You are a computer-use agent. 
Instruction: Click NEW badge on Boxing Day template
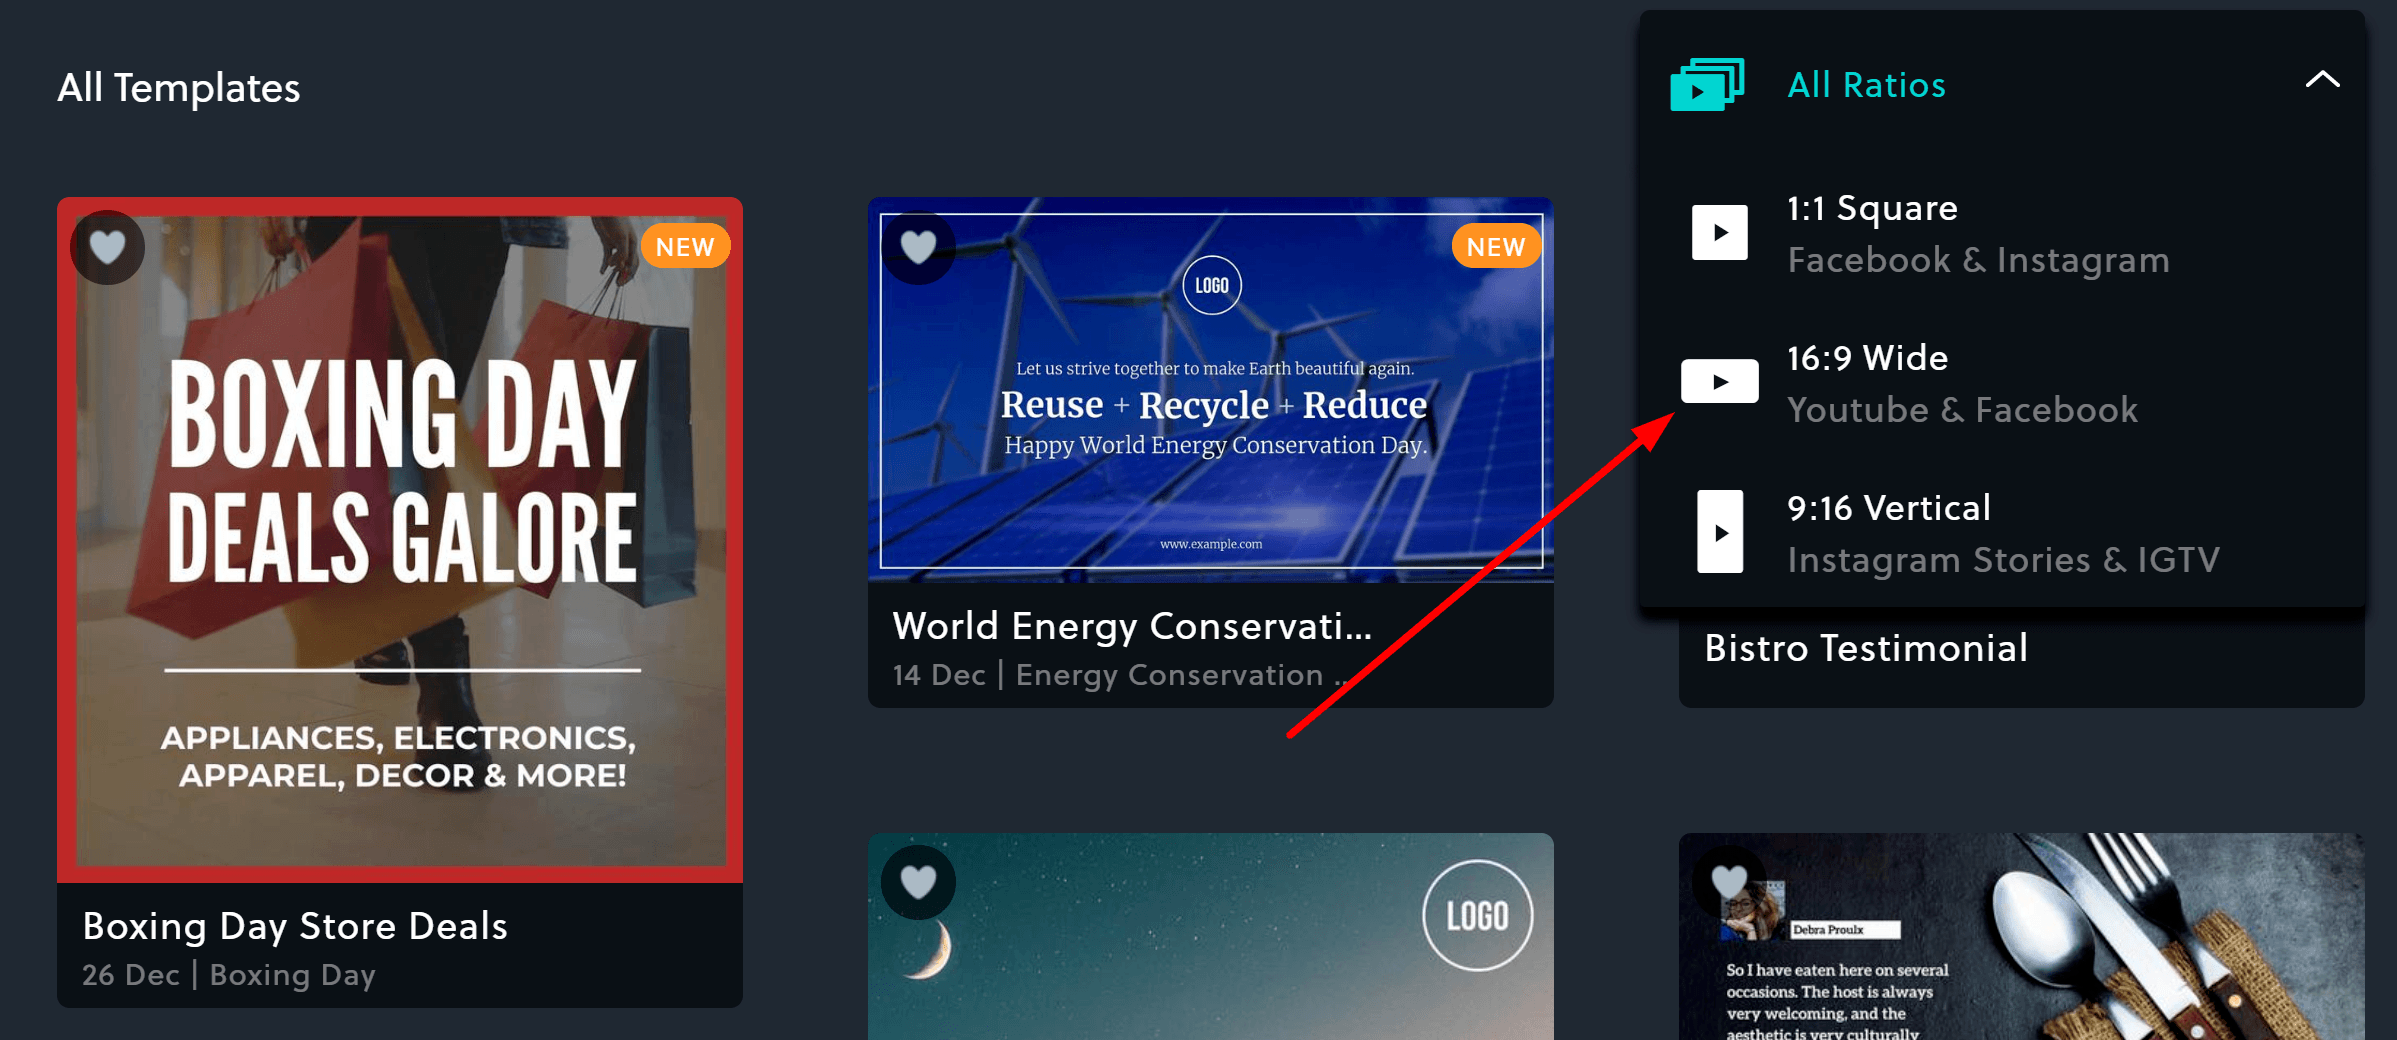(685, 246)
